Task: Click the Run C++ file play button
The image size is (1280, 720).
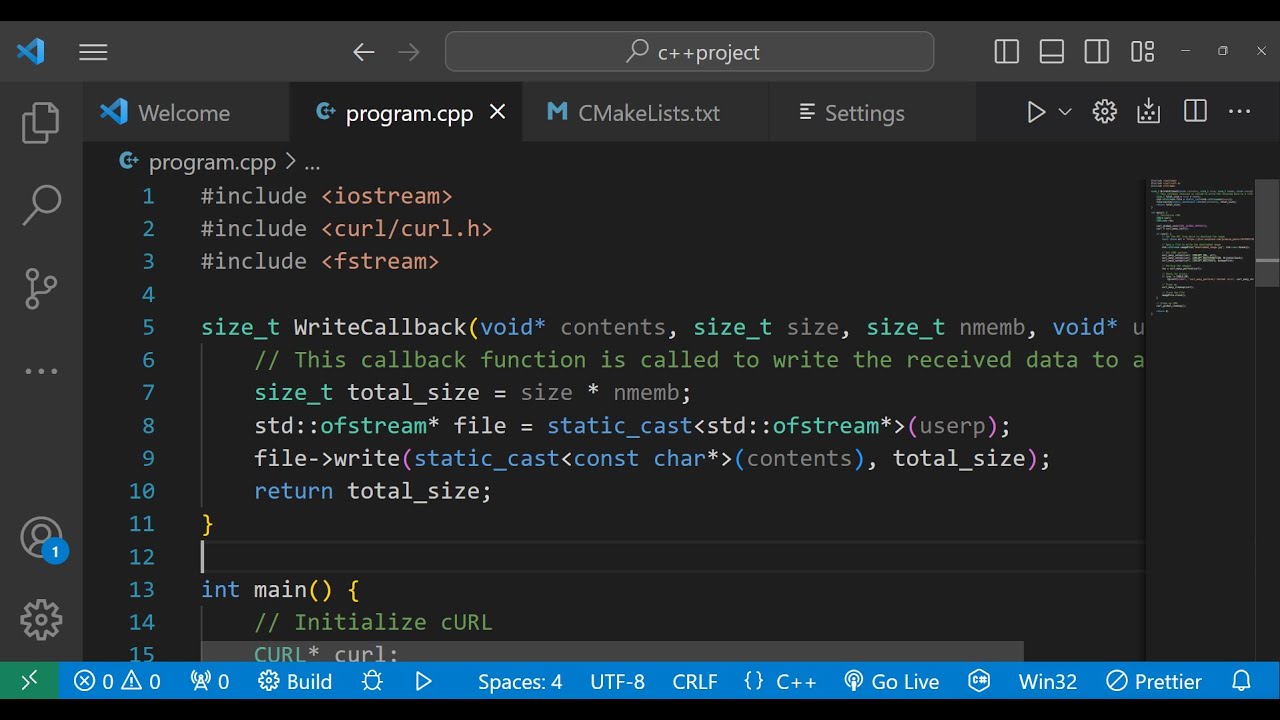Action: coord(1036,112)
